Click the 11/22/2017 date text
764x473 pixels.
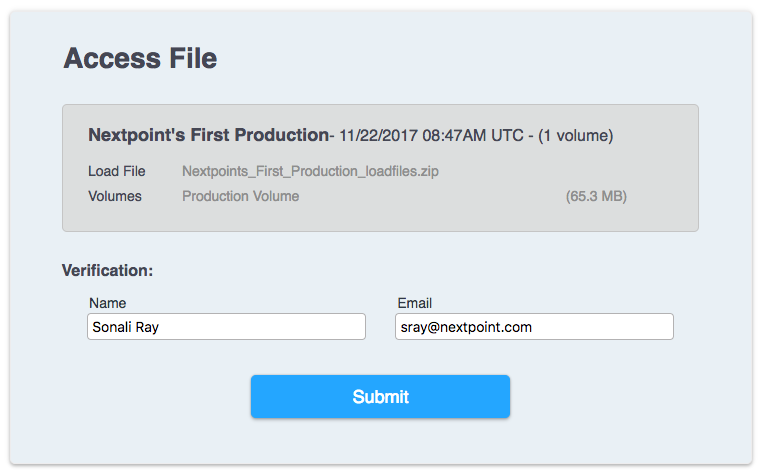click(378, 135)
